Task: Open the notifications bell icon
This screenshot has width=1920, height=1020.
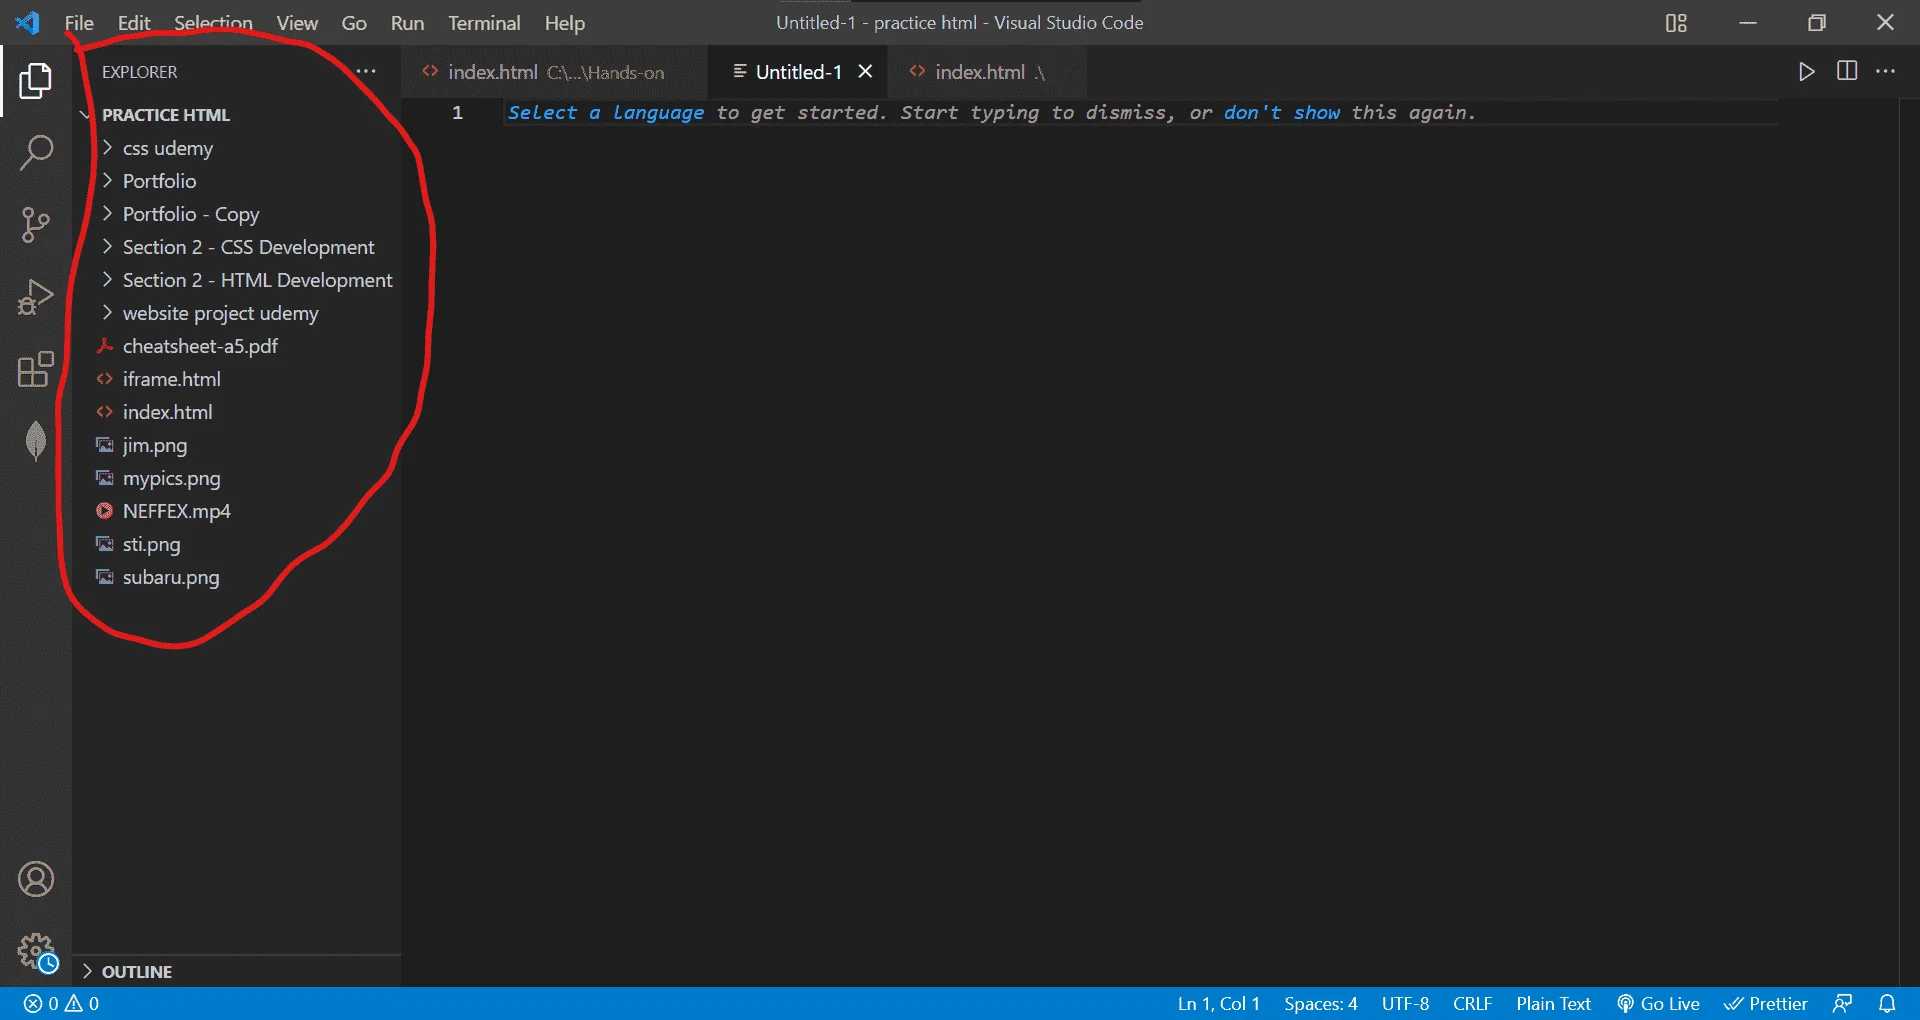Action: click(1887, 1003)
